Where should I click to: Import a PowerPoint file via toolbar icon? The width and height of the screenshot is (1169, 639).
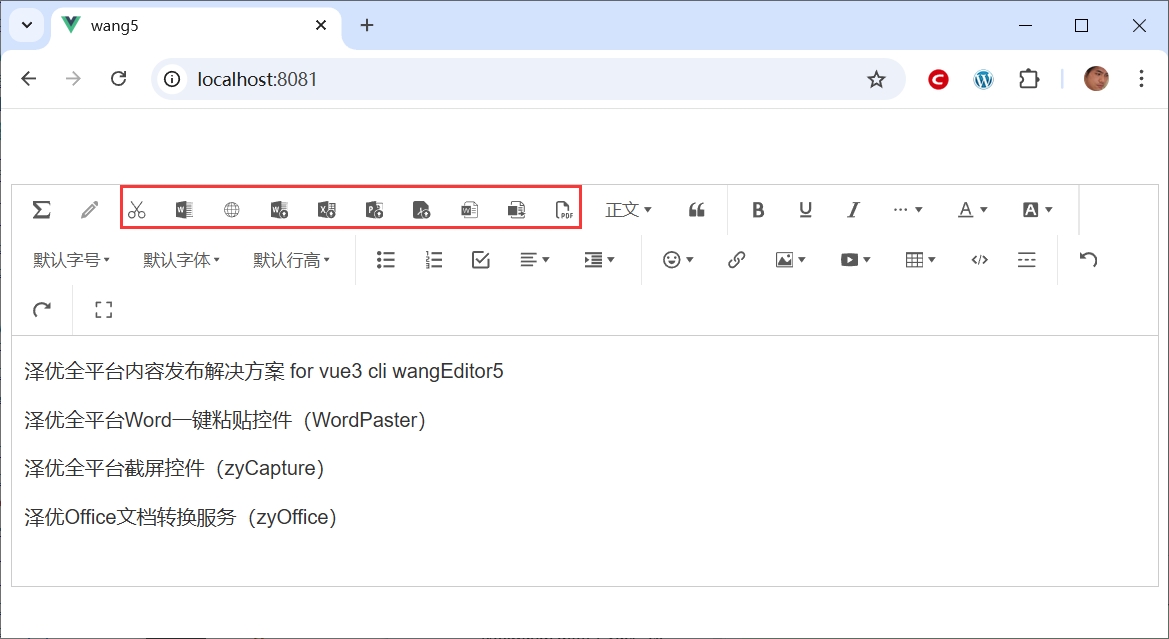375,210
